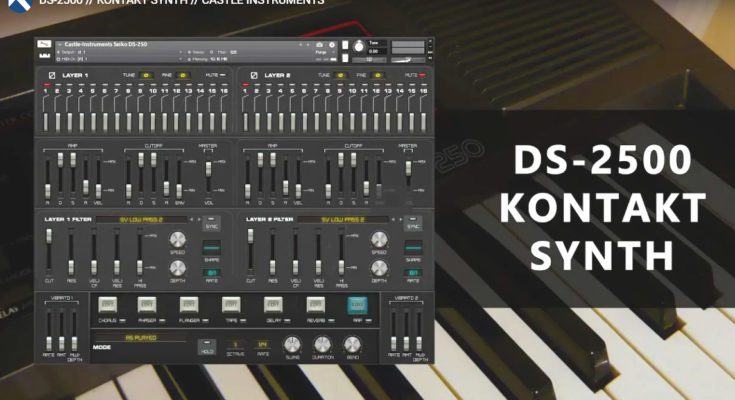The image size is (735, 400).
Task: Click the Kontakt camera snapshot icon
Action: coord(320,45)
